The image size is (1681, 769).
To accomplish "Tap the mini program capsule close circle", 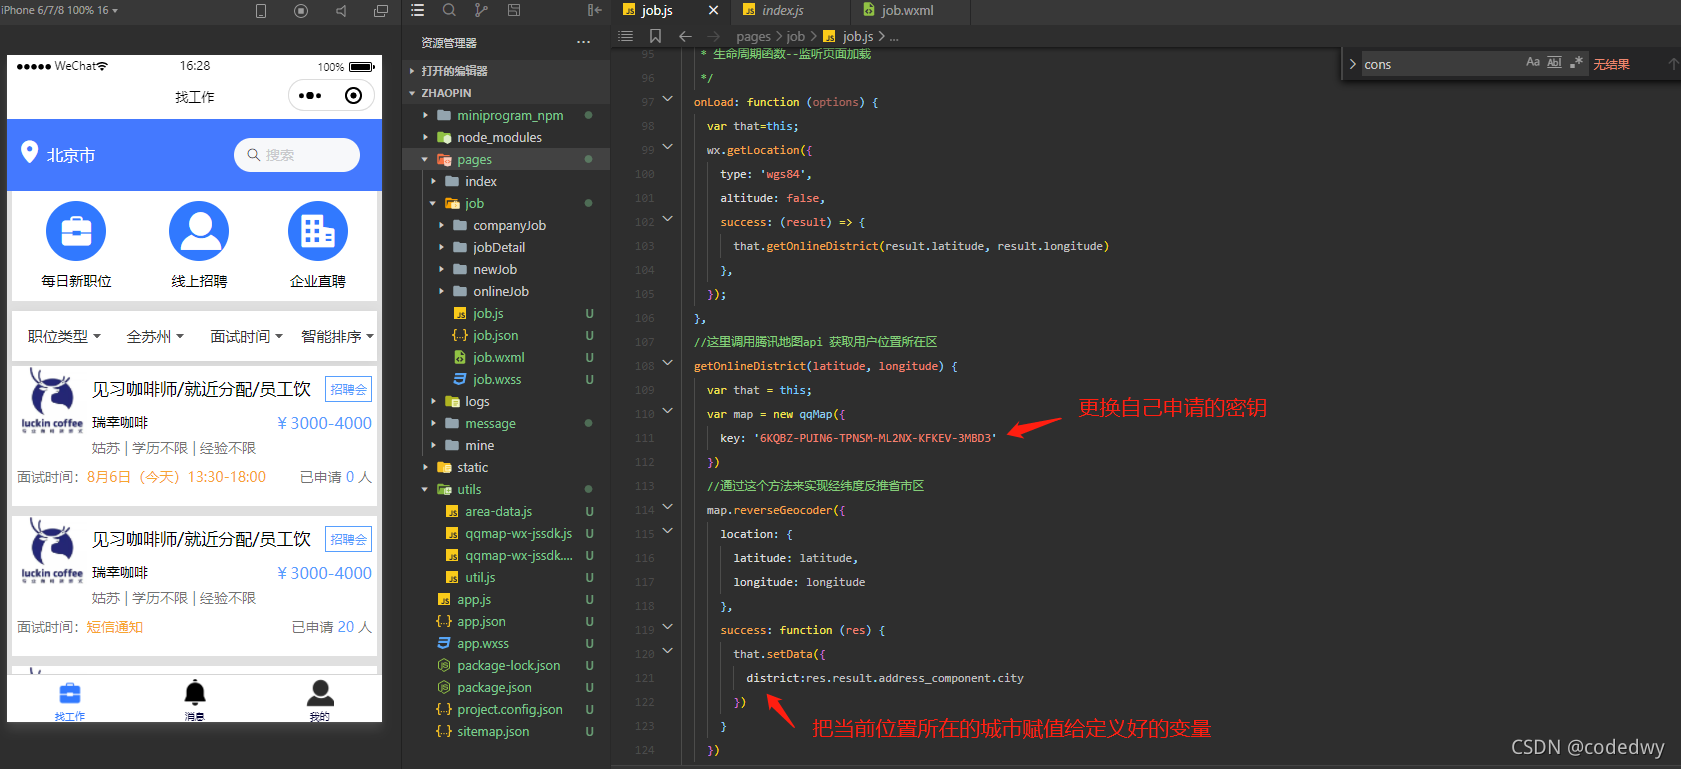I will (353, 96).
